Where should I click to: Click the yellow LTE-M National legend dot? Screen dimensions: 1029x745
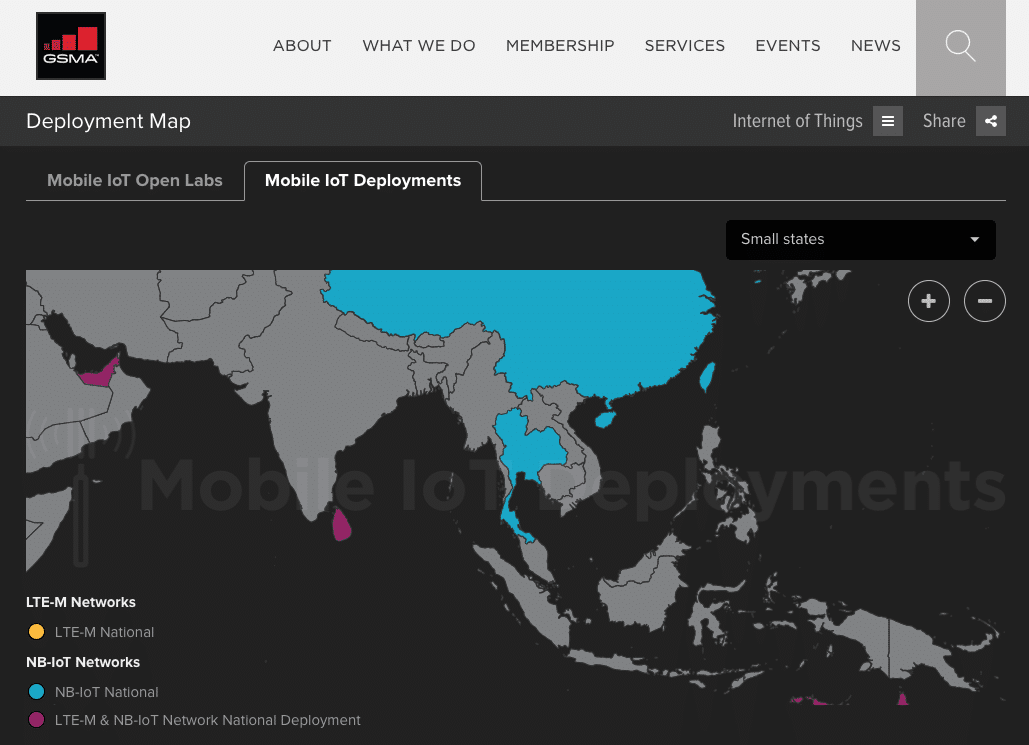[x=37, y=631]
